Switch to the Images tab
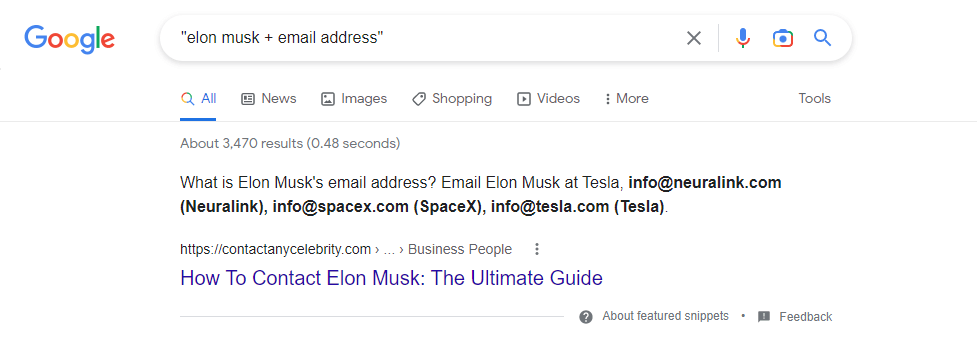The image size is (977, 361). point(353,99)
